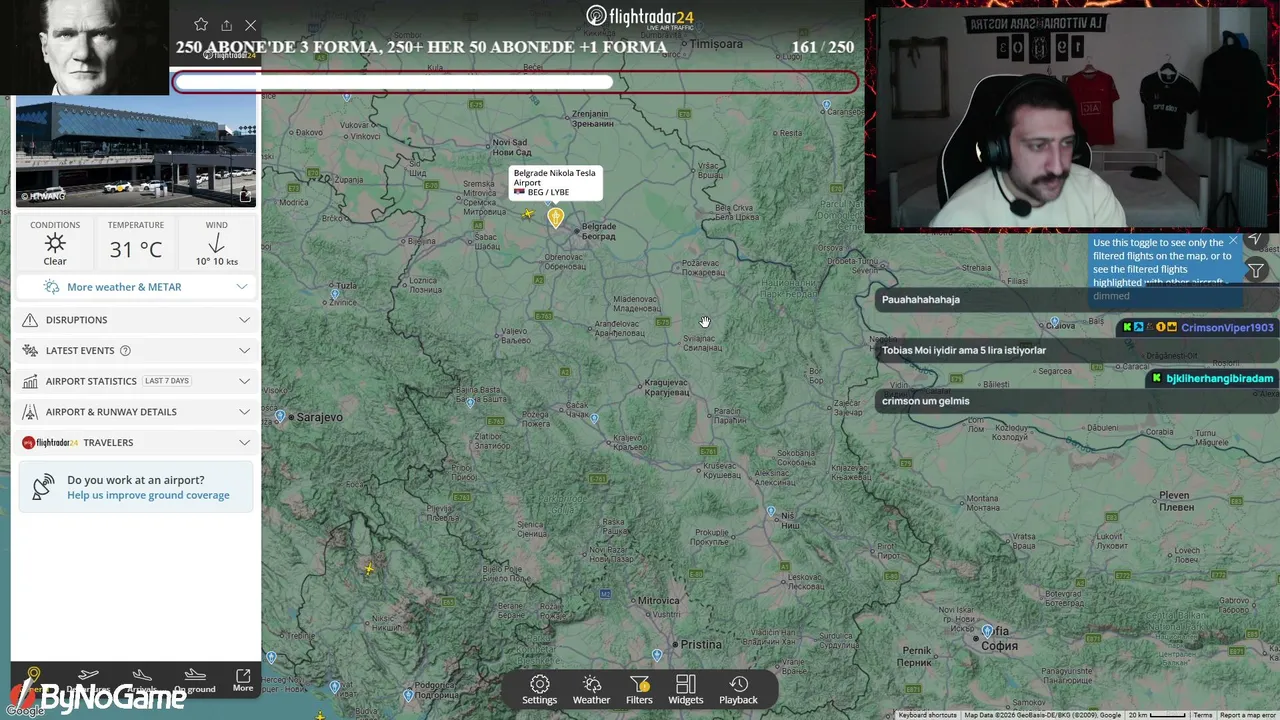Click the Belgrade Nikola Tesla Airport map label
The image size is (1280, 720).
(555, 182)
